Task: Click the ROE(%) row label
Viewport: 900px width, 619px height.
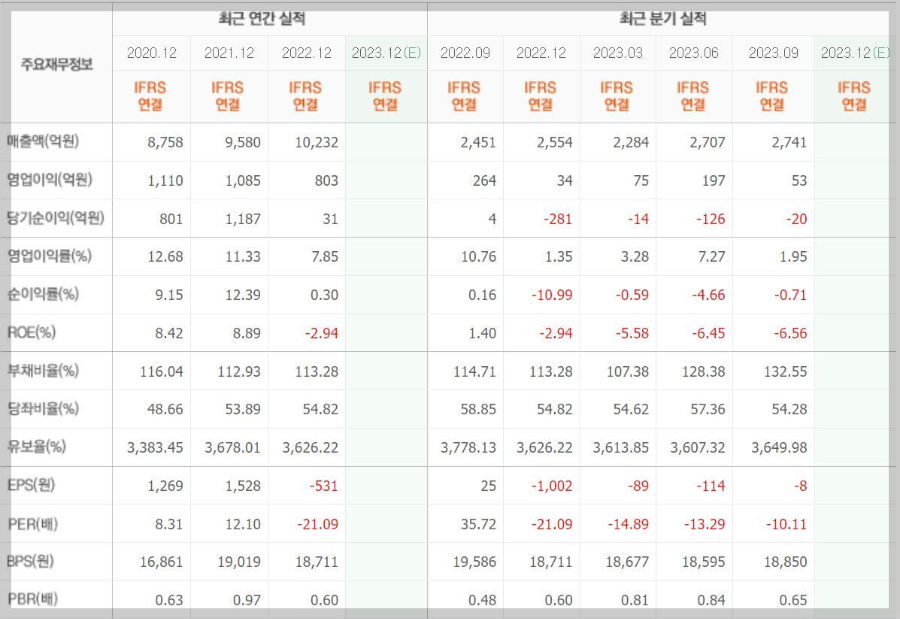Action: (31, 332)
